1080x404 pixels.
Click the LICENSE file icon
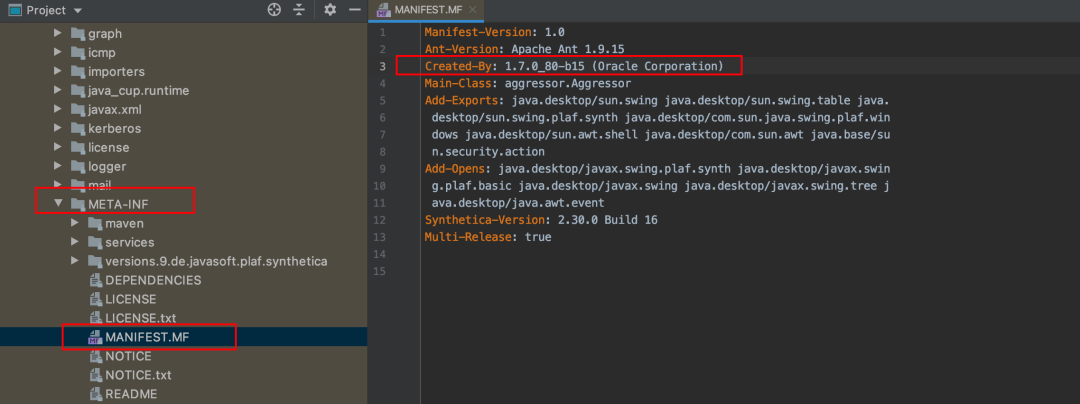click(95, 299)
